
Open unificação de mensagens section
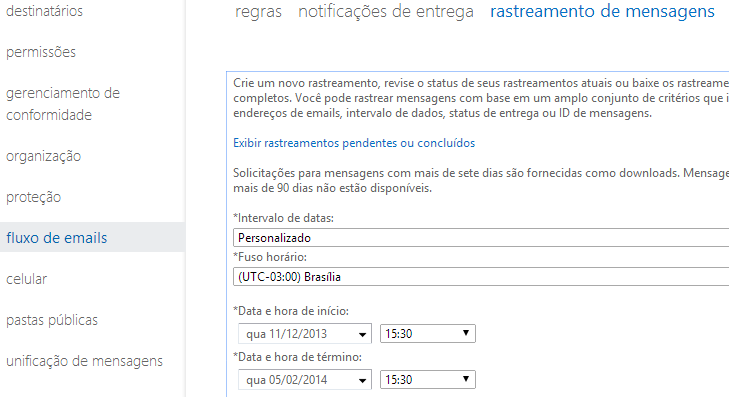84,361
